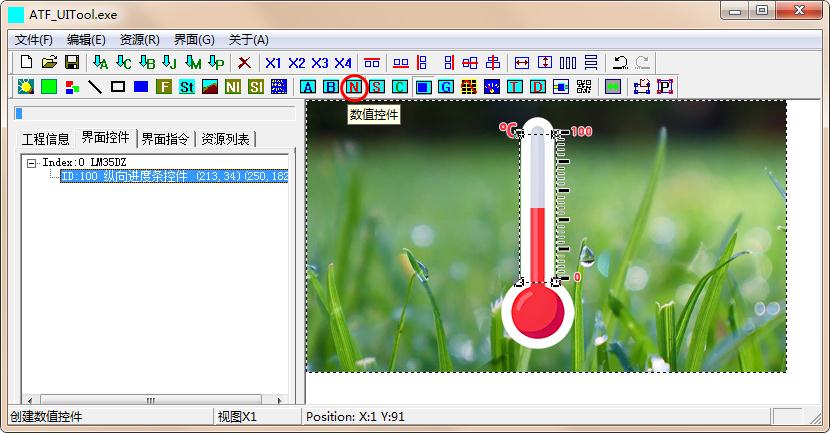Click the blue dotted pattern icon
The height and width of the screenshot is (434, 830).
pos(279,86)
